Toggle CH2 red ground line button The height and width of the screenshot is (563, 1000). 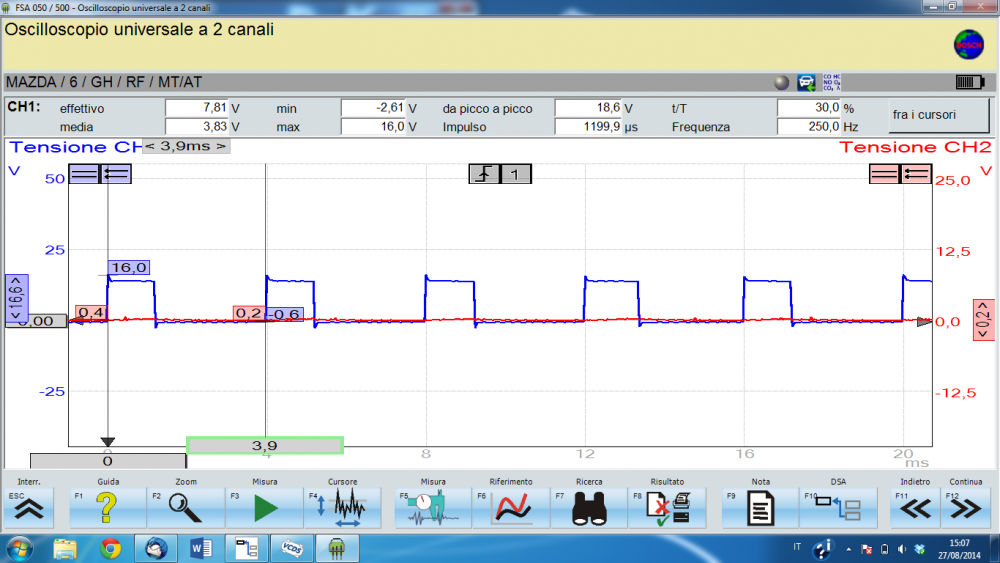point(885,173)
